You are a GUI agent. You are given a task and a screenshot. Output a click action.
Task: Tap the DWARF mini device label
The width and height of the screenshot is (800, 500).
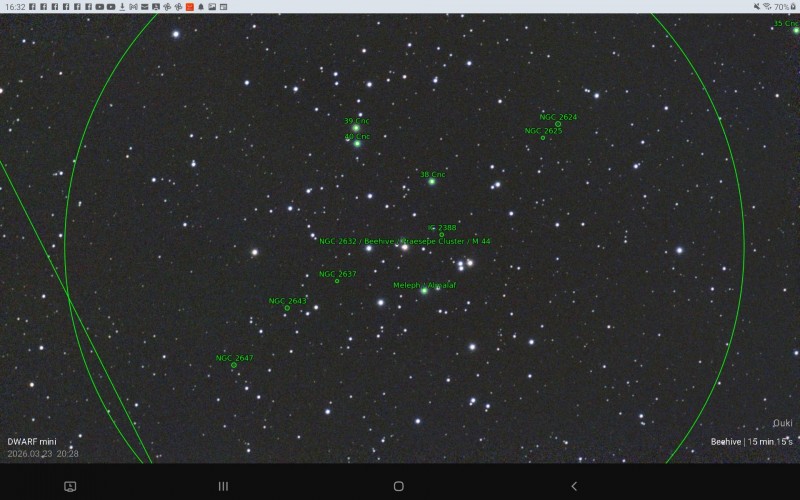coord(32,442)
